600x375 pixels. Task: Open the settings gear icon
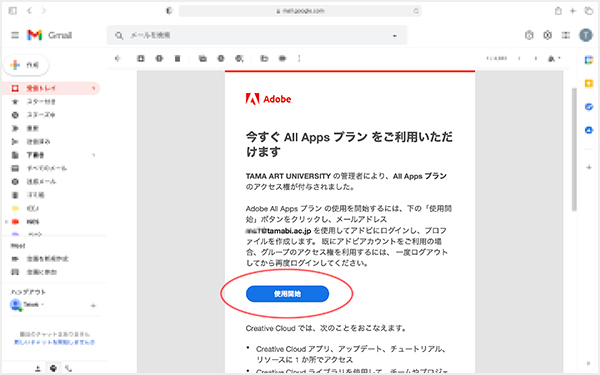548,35
